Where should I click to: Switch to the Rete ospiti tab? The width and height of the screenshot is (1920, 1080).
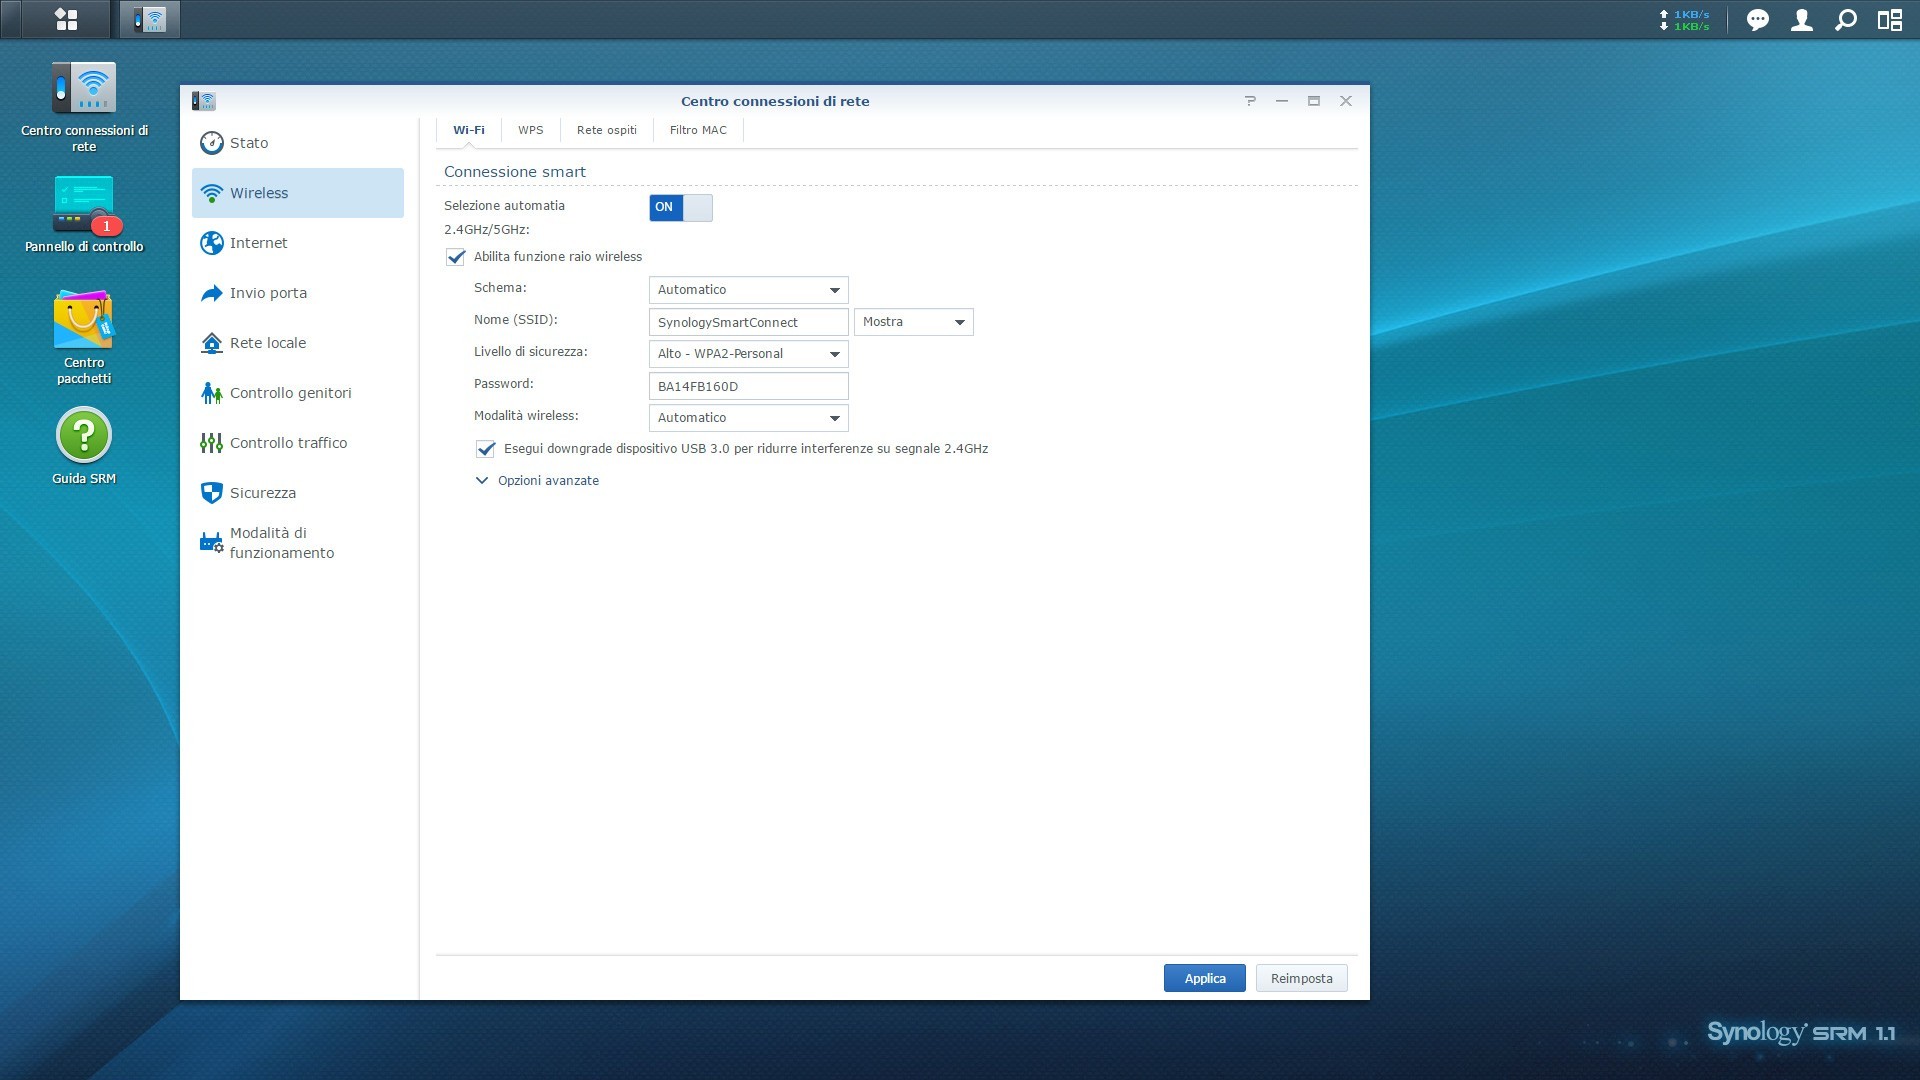click(606, 130)
